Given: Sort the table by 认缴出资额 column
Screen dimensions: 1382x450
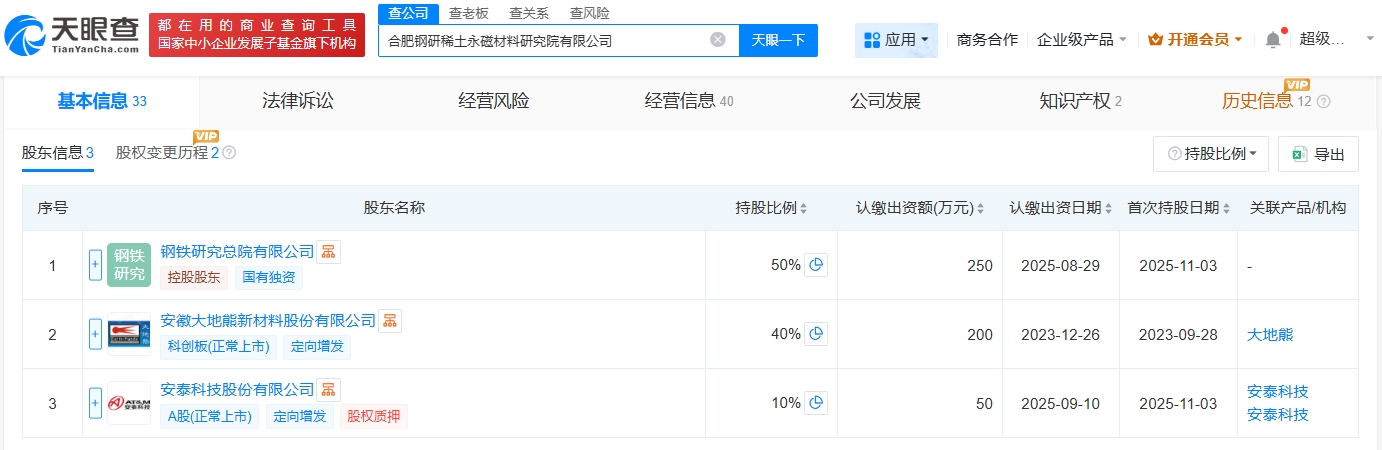Looking at the screenshot, I should [920, 208].
